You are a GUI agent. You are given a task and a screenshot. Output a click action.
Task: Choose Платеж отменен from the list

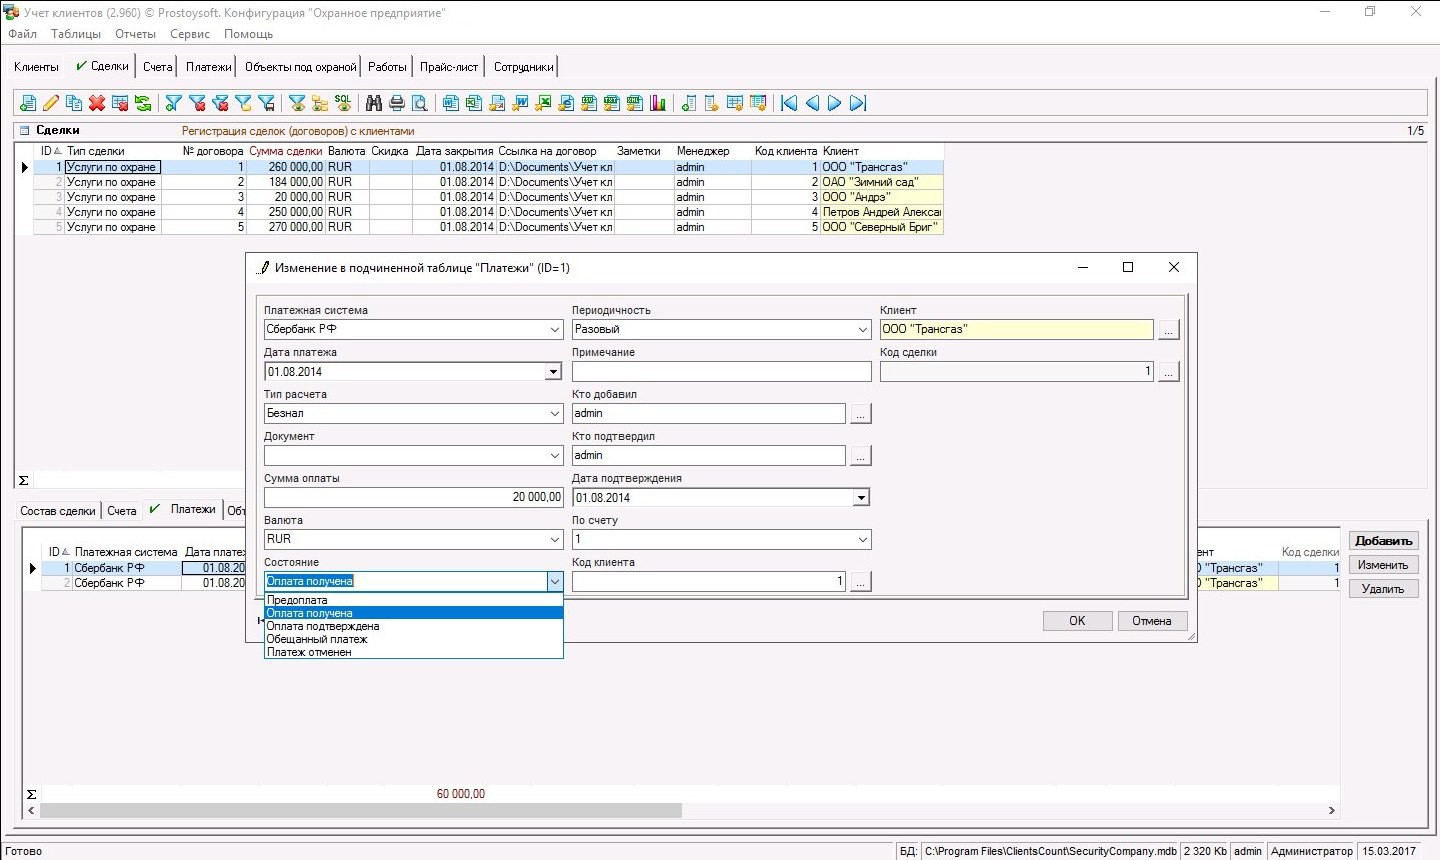(x=309, y=652)
